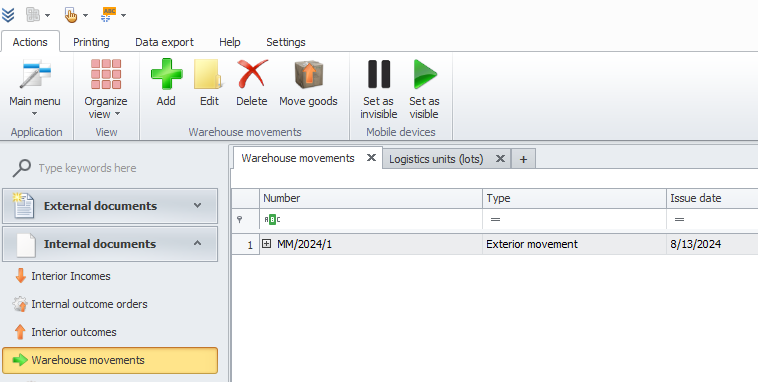The image size is (758, 382).
Task: Open Issue date equals filter operator
Action: coord(679,220)
